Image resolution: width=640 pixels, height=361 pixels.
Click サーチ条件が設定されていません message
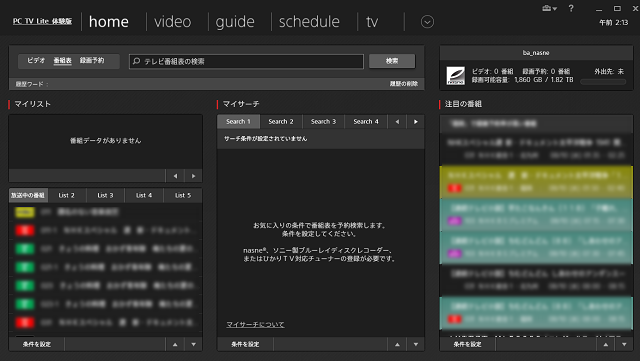pyautogui.click(x=266, y=139)
